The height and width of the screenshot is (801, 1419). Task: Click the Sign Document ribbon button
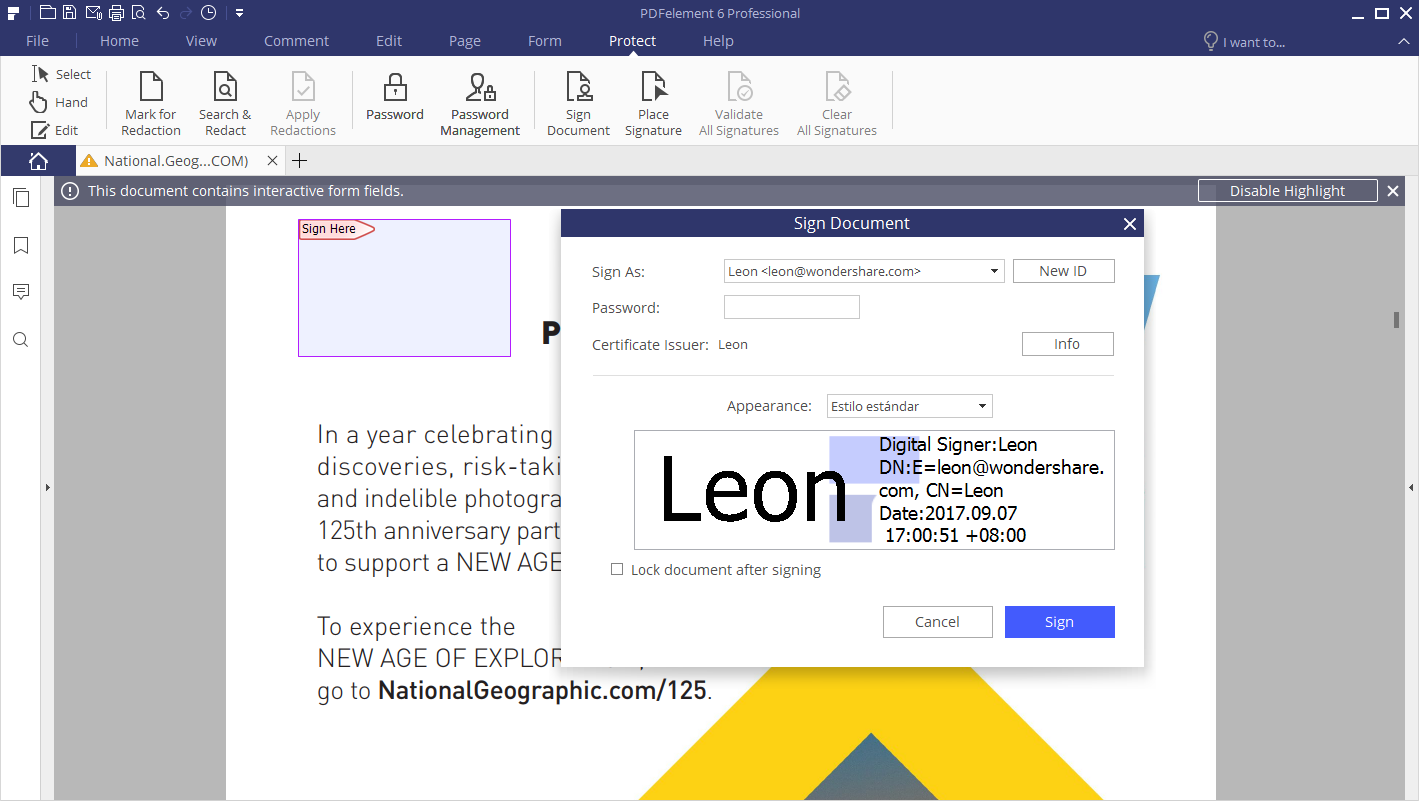point(578,104)
